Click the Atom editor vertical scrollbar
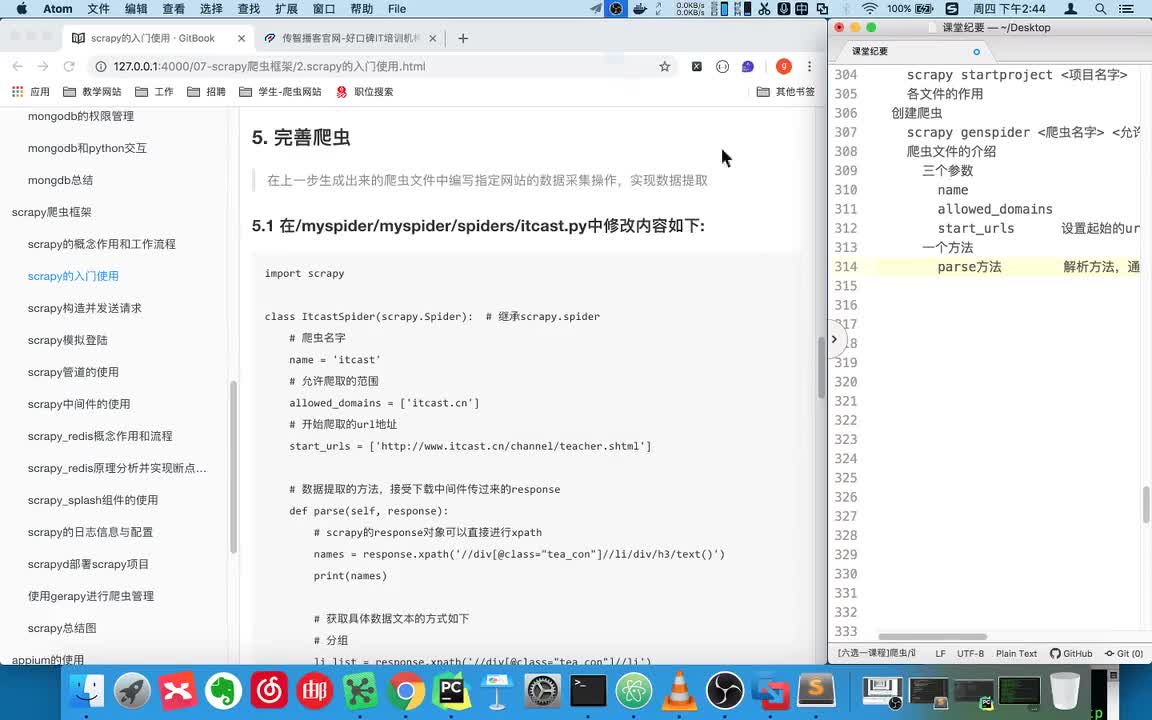Image resolution: width=1152 pixels, height=720 pixels. (x=1146, y=505)
